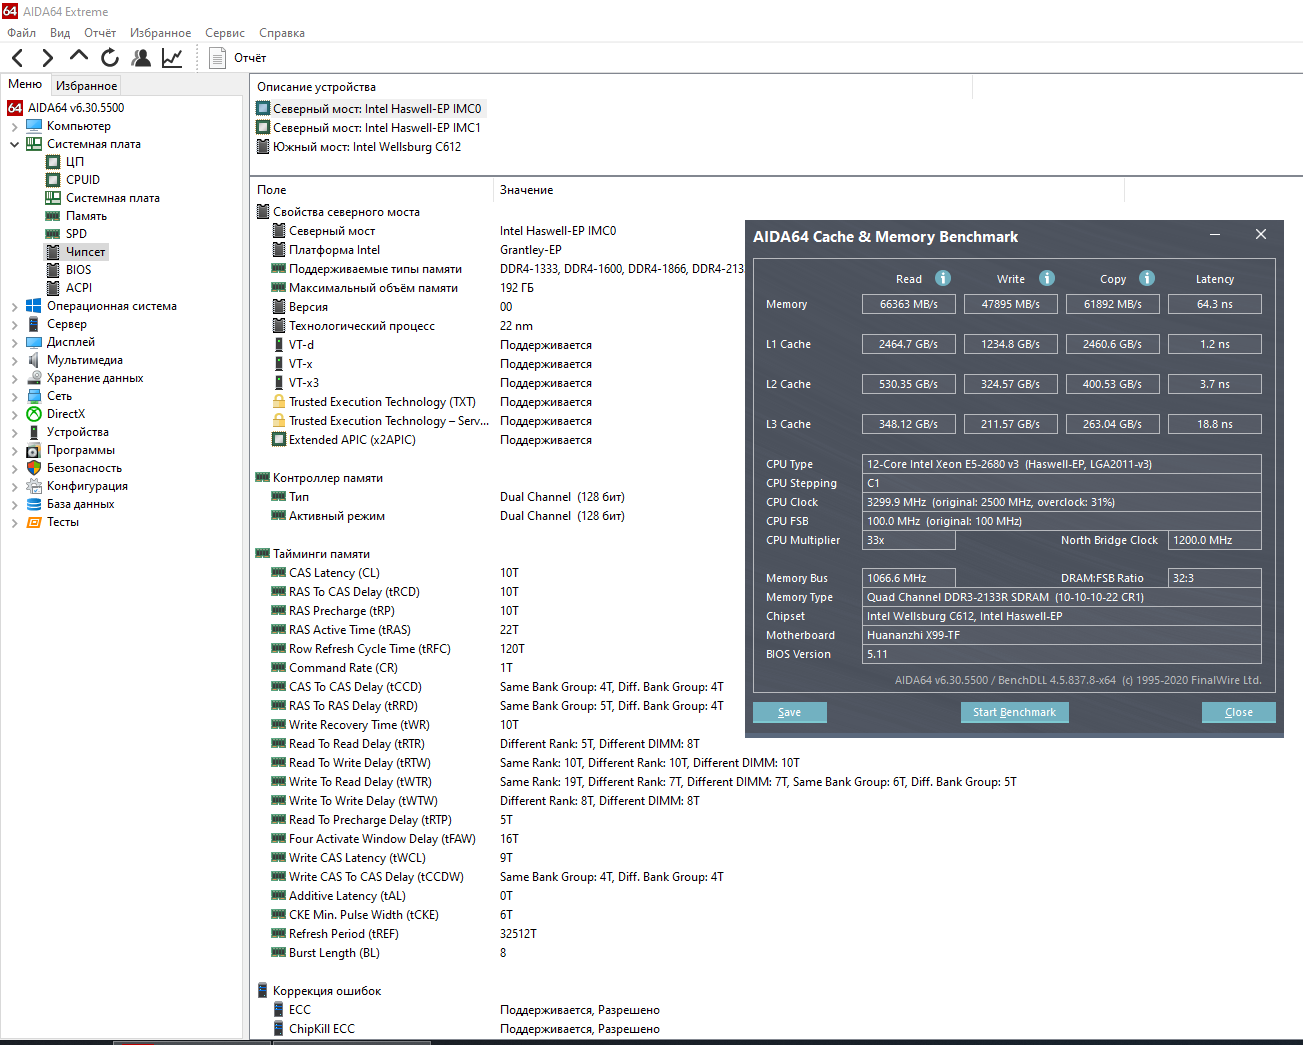The width and height of the screenshot is (1303, 1045).
Task: Select the Безопасность tree item
Action: pos(84,468)
